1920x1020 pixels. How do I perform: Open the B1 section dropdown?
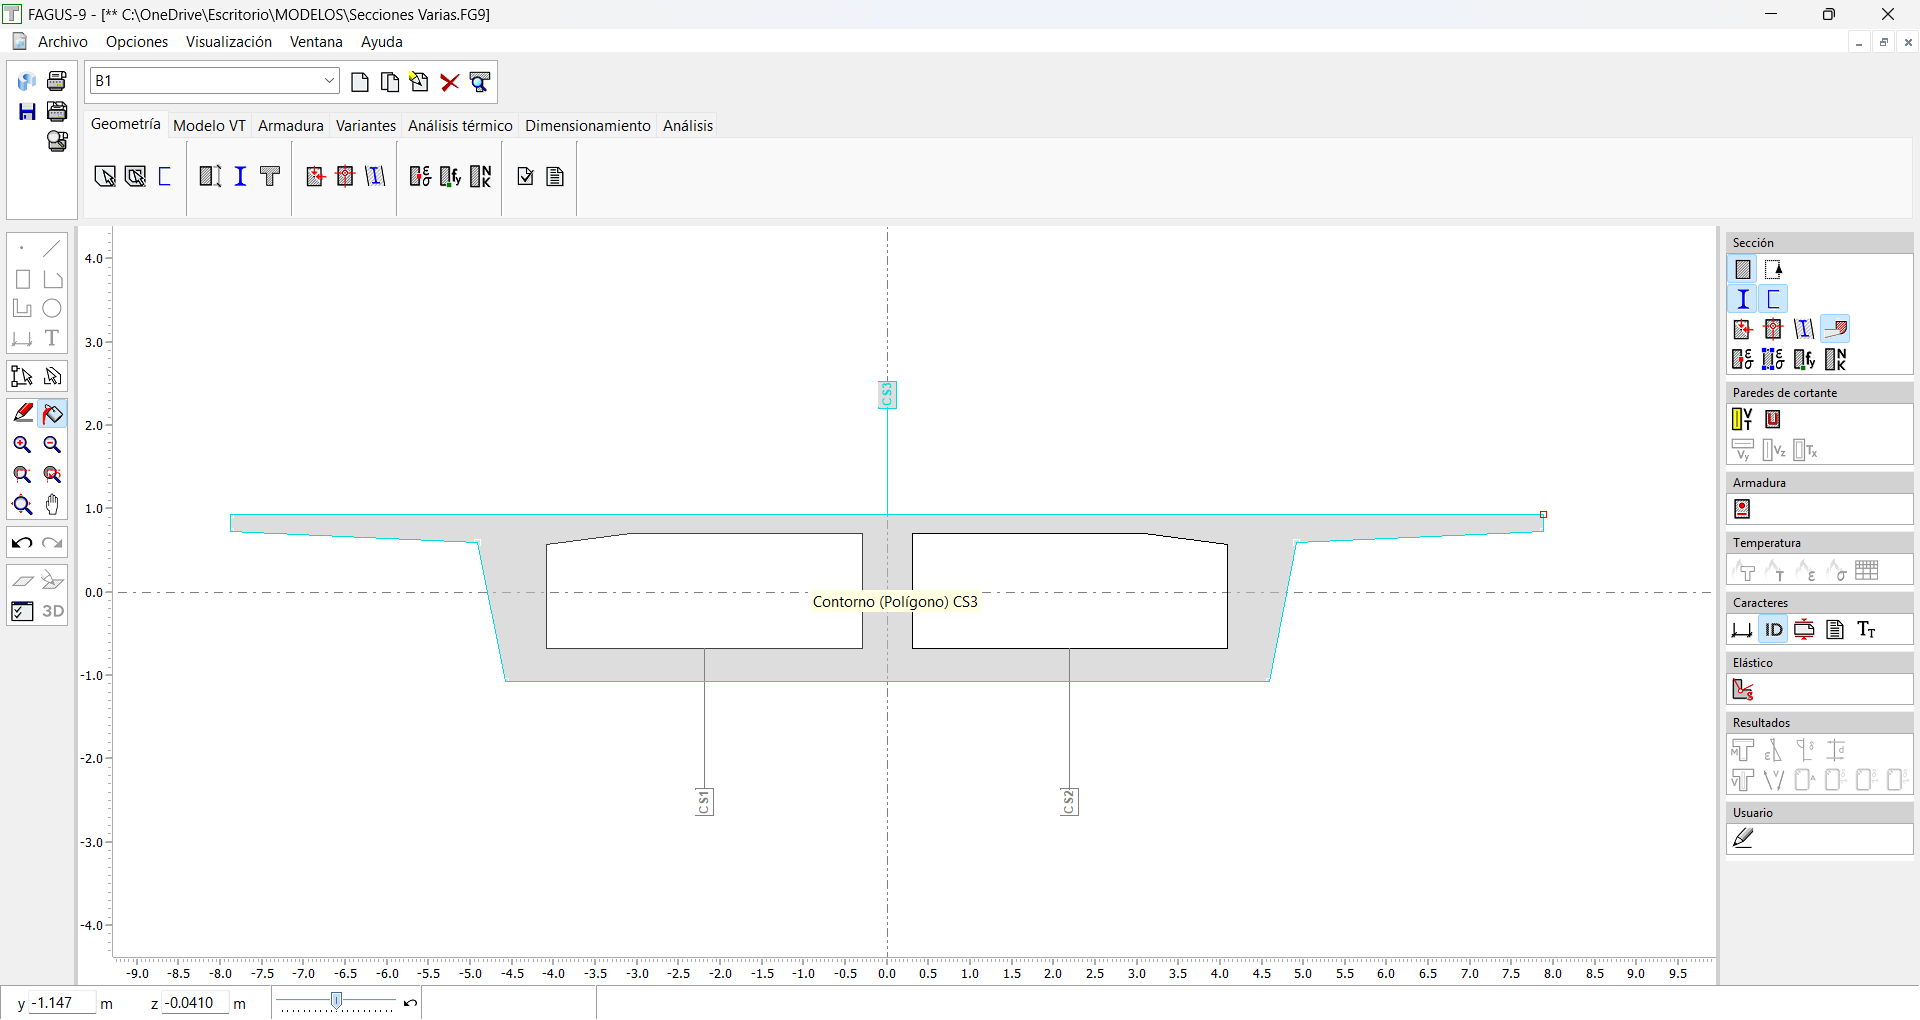pos(329,81)
